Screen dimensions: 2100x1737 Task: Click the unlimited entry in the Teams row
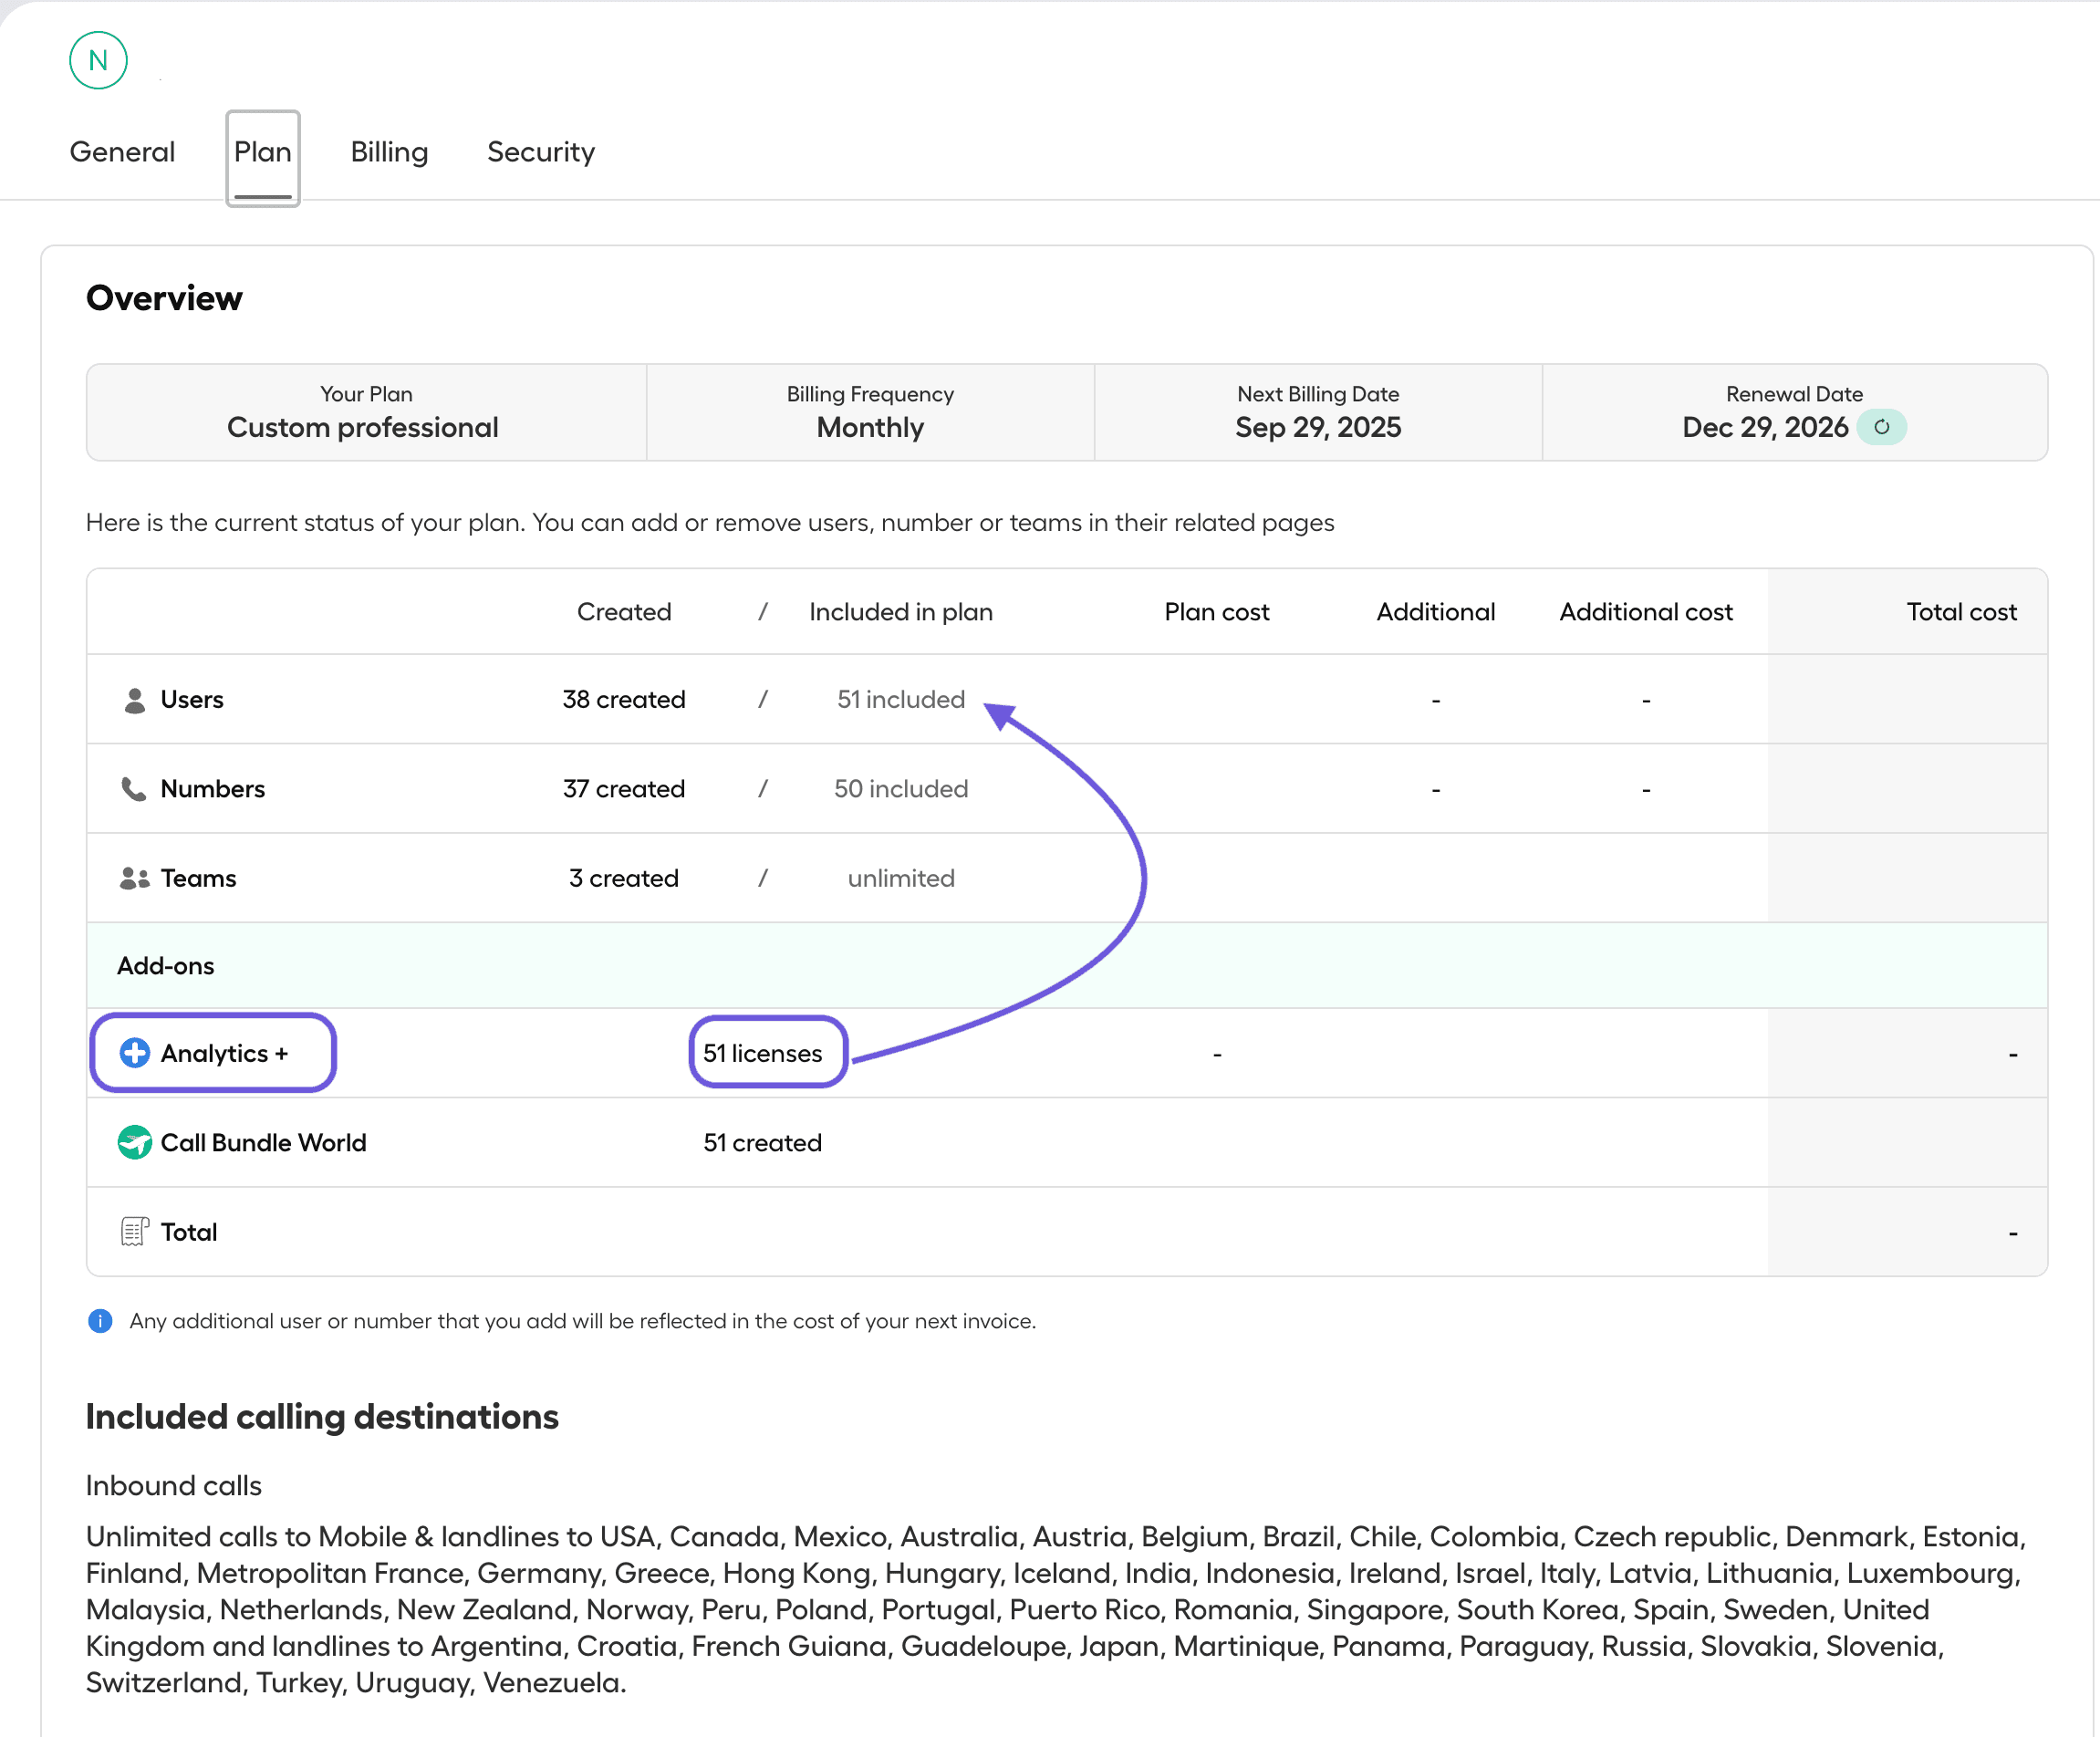click(900, 878)
